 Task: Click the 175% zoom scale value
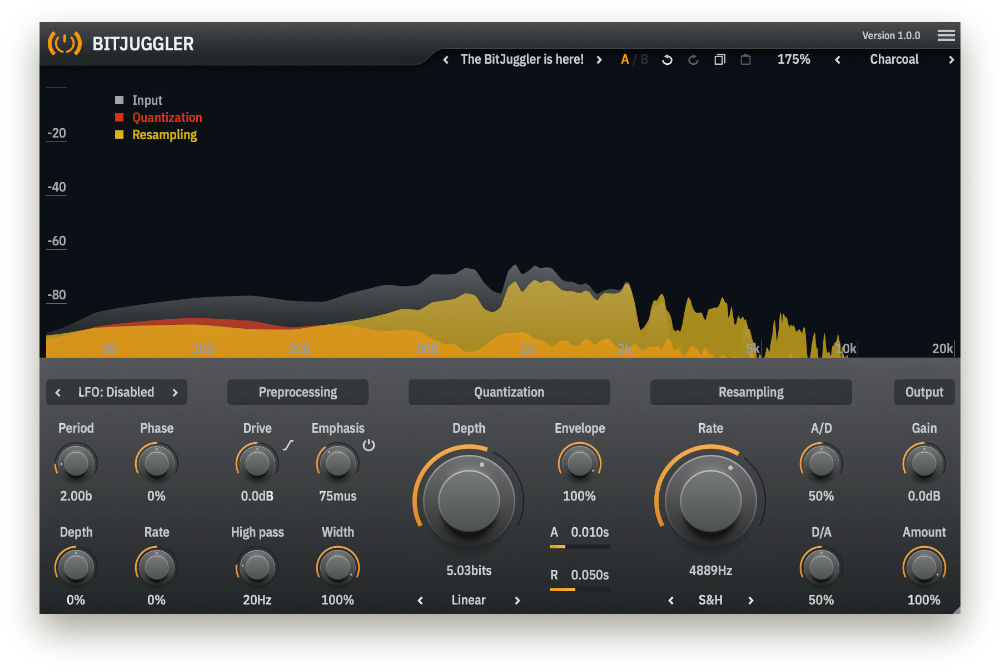pos(793,59)
